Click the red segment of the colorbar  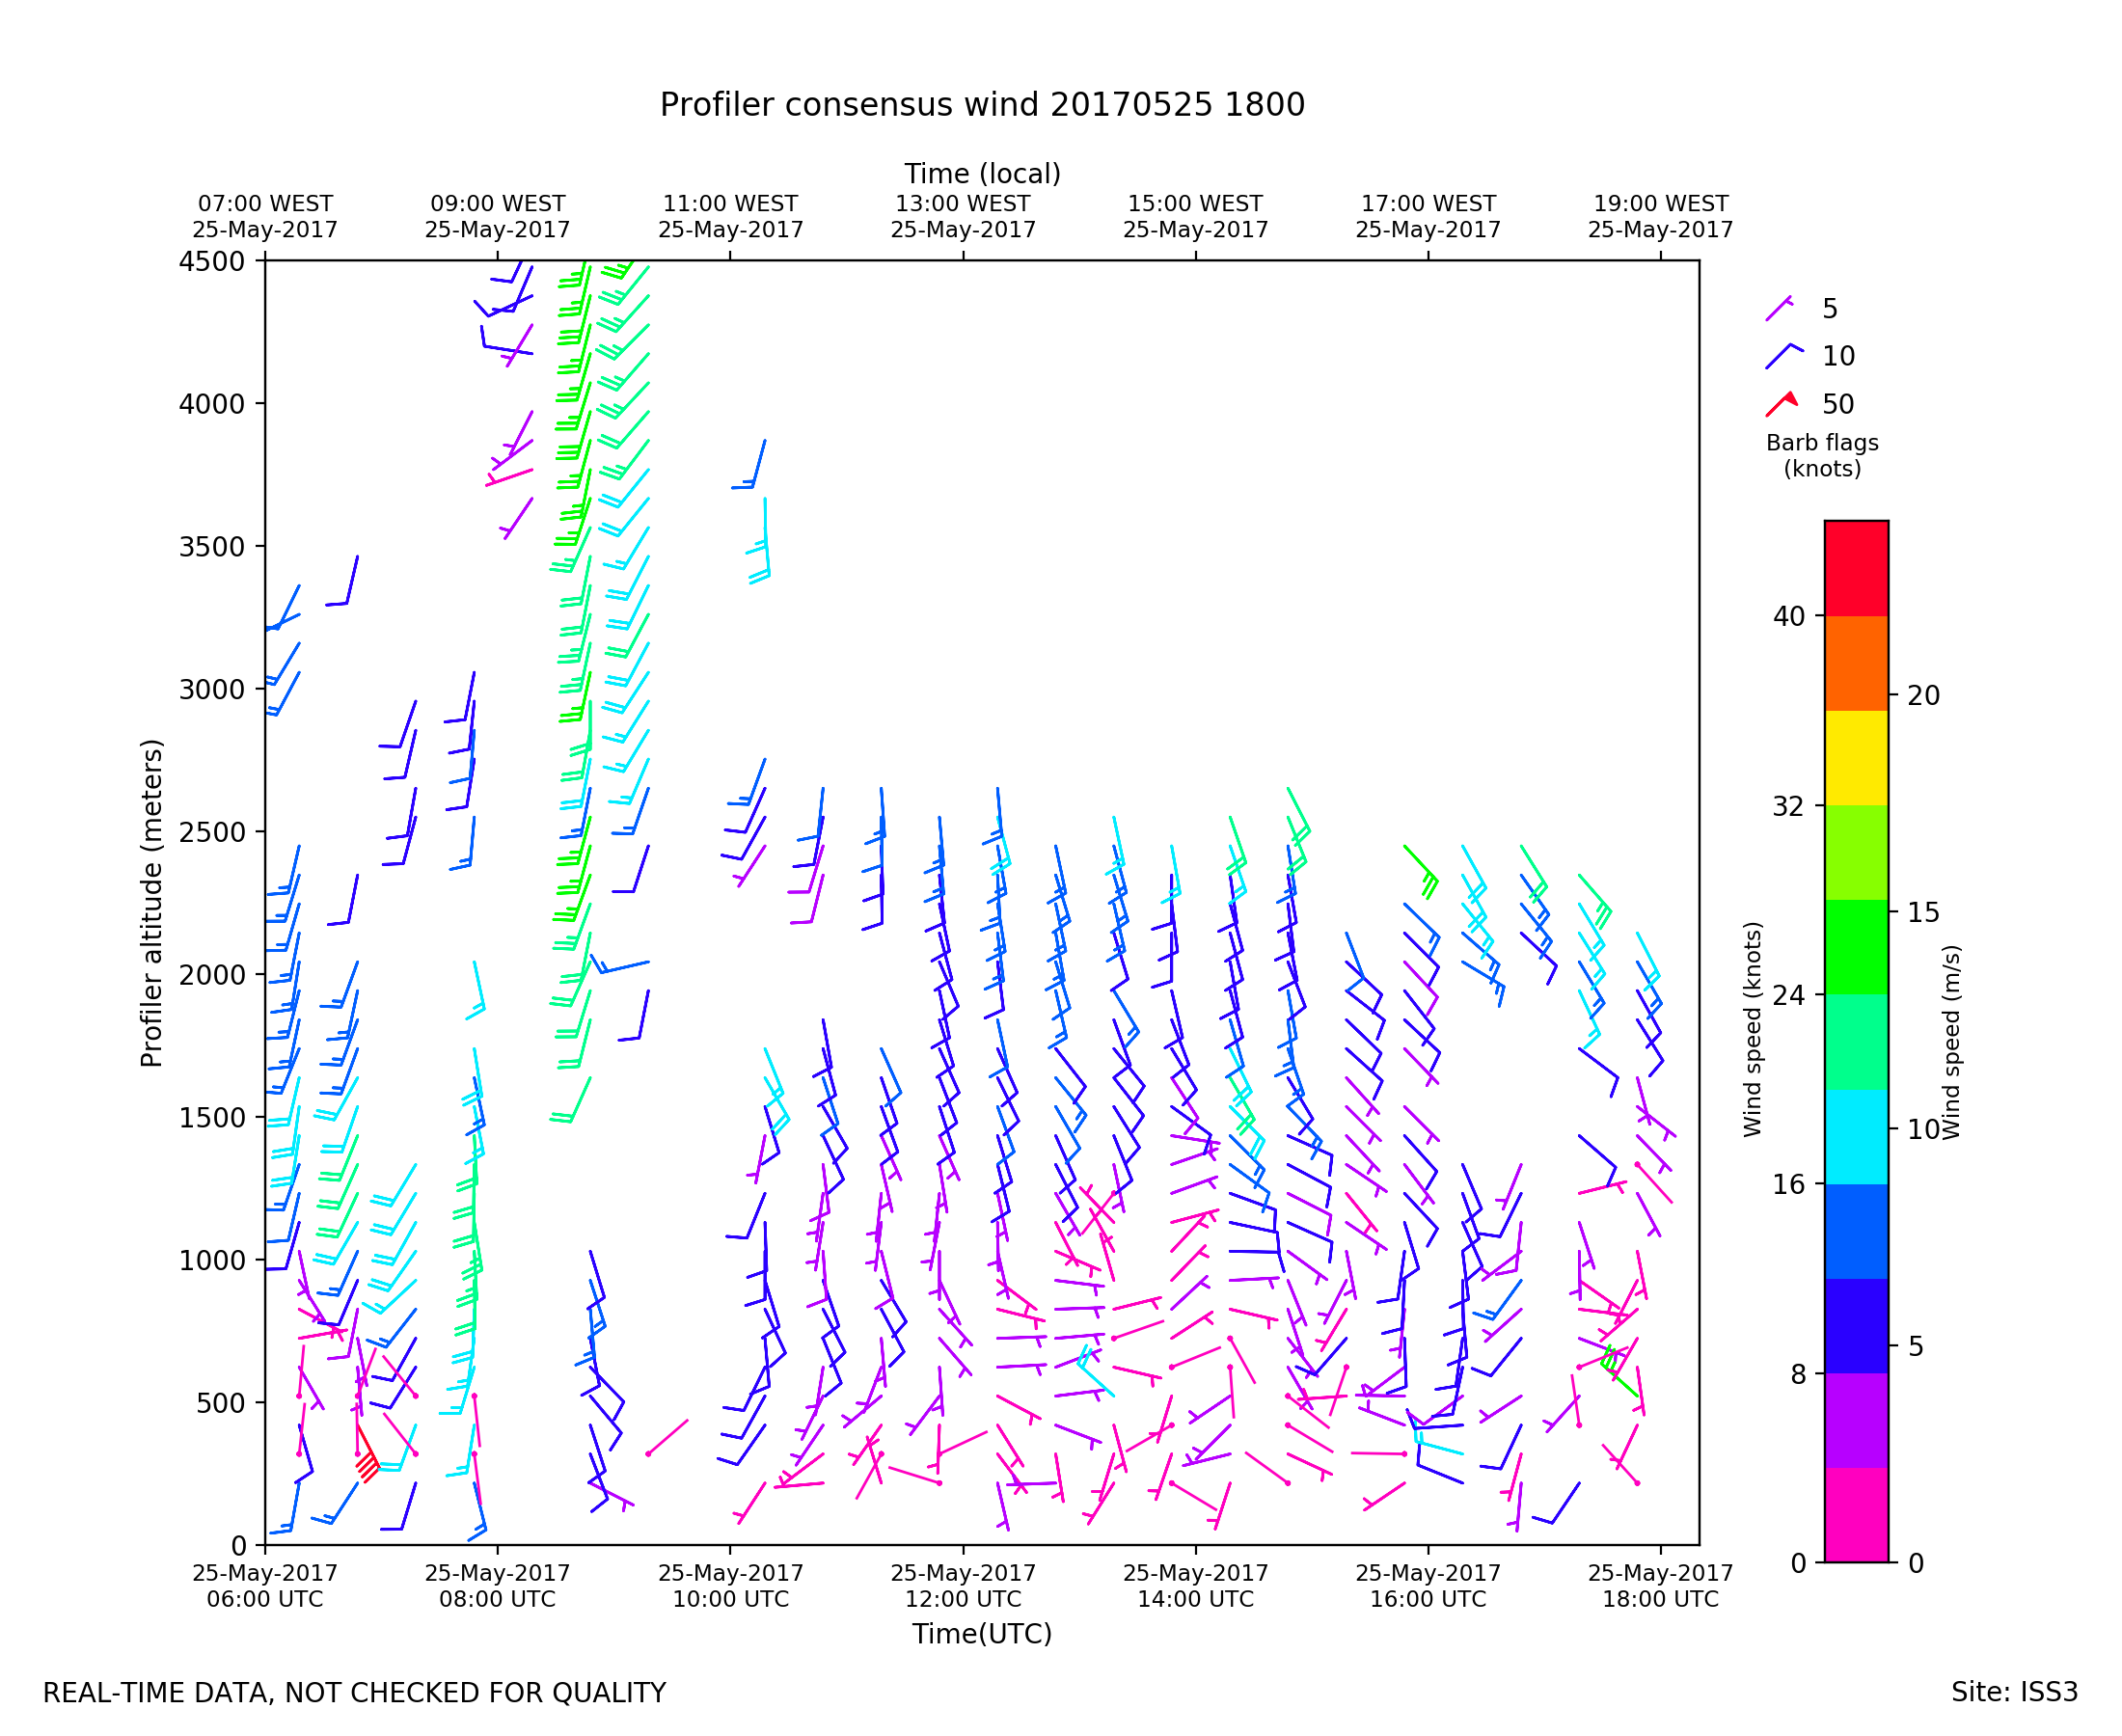[1856, 568]
